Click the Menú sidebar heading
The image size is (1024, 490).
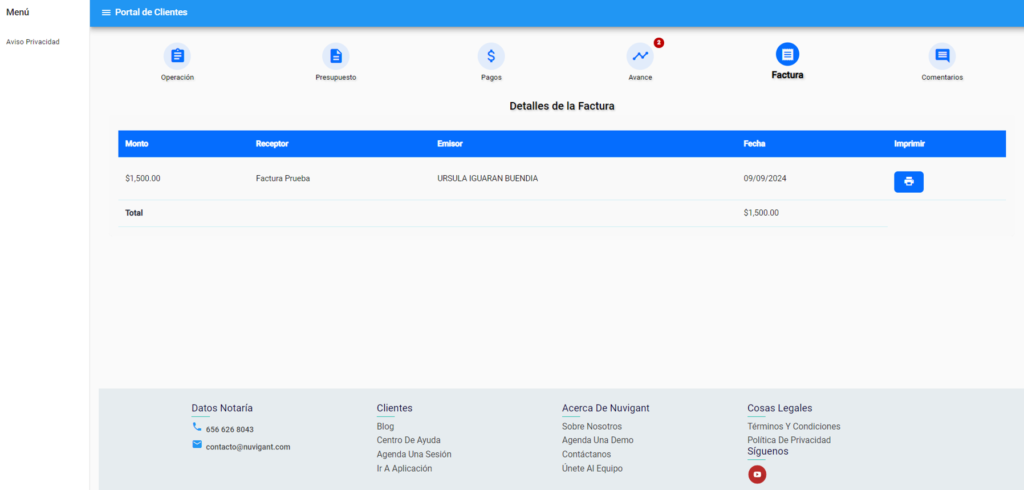coord(18,12)
